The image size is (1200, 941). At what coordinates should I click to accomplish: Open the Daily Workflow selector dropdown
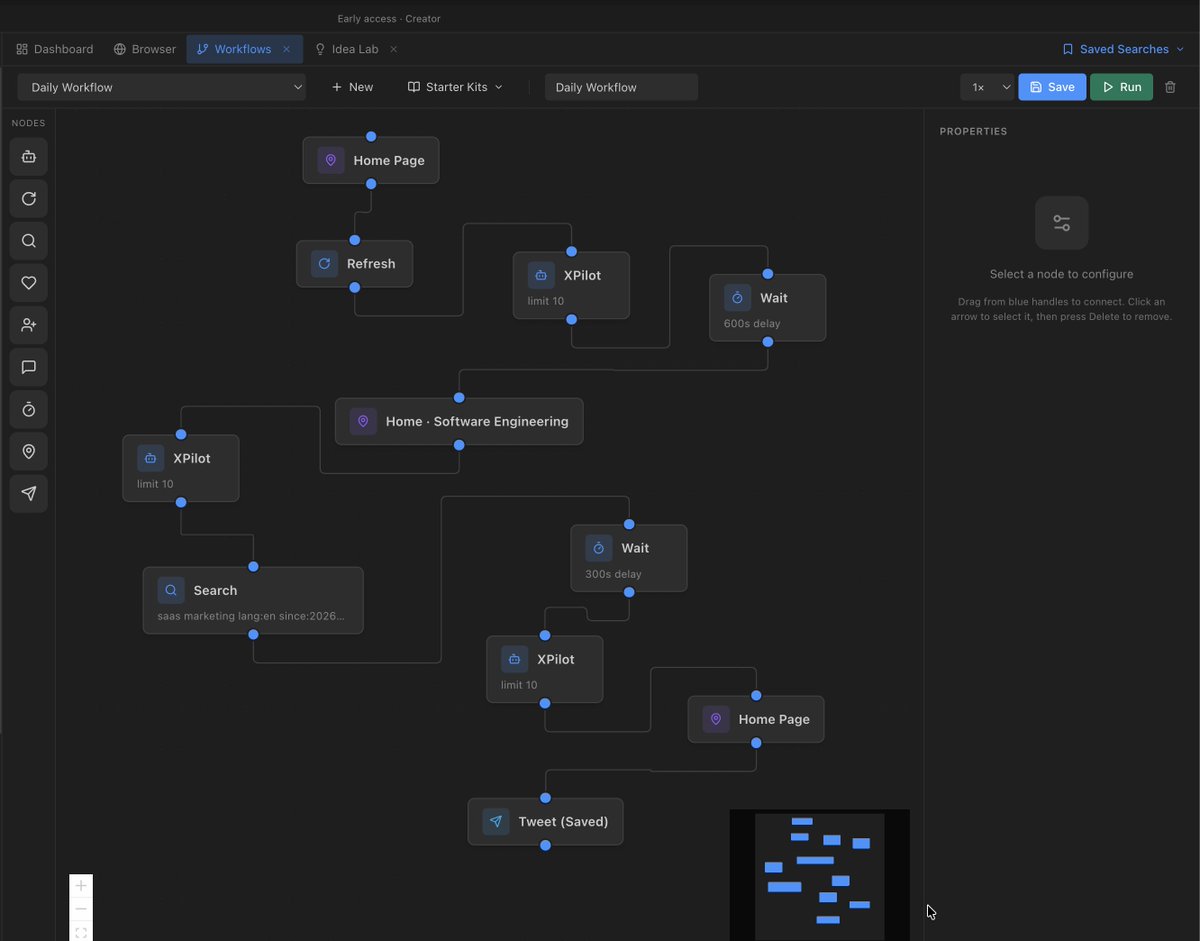point(161,87)
